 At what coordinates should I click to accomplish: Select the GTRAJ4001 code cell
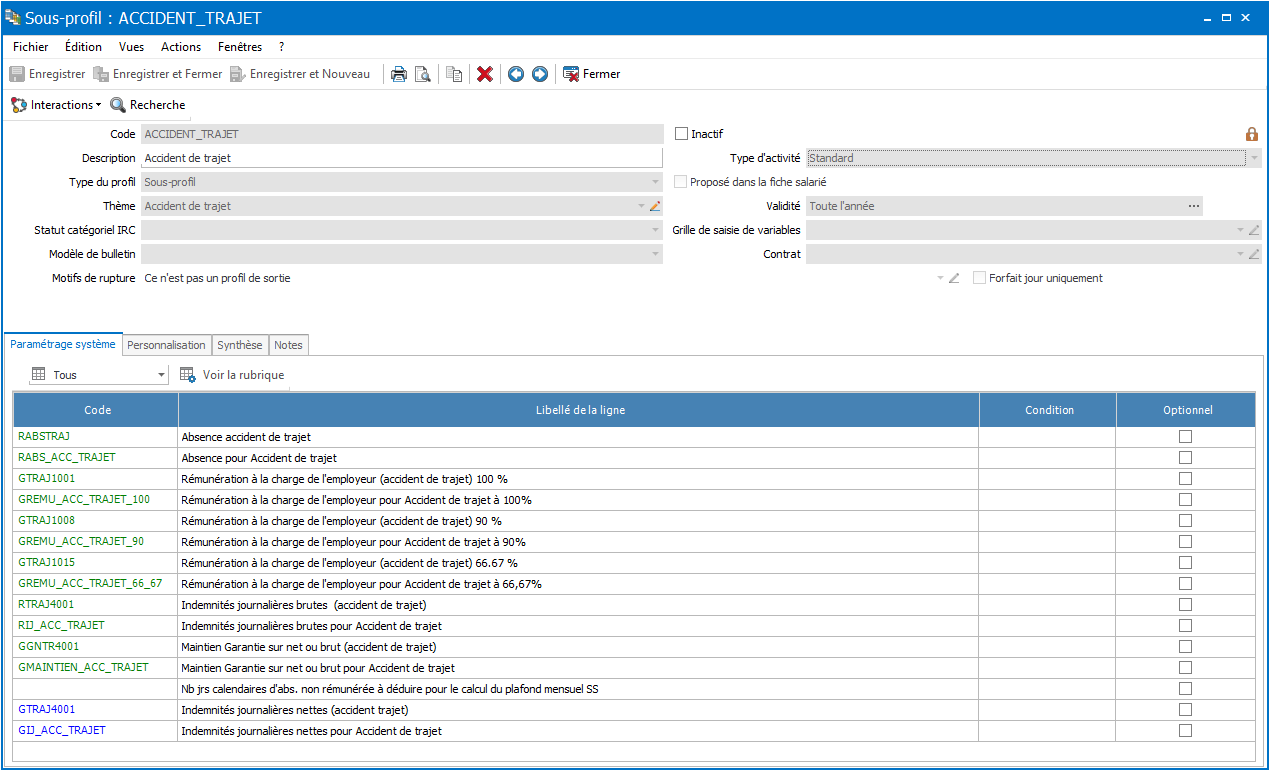tap(96, 710)
